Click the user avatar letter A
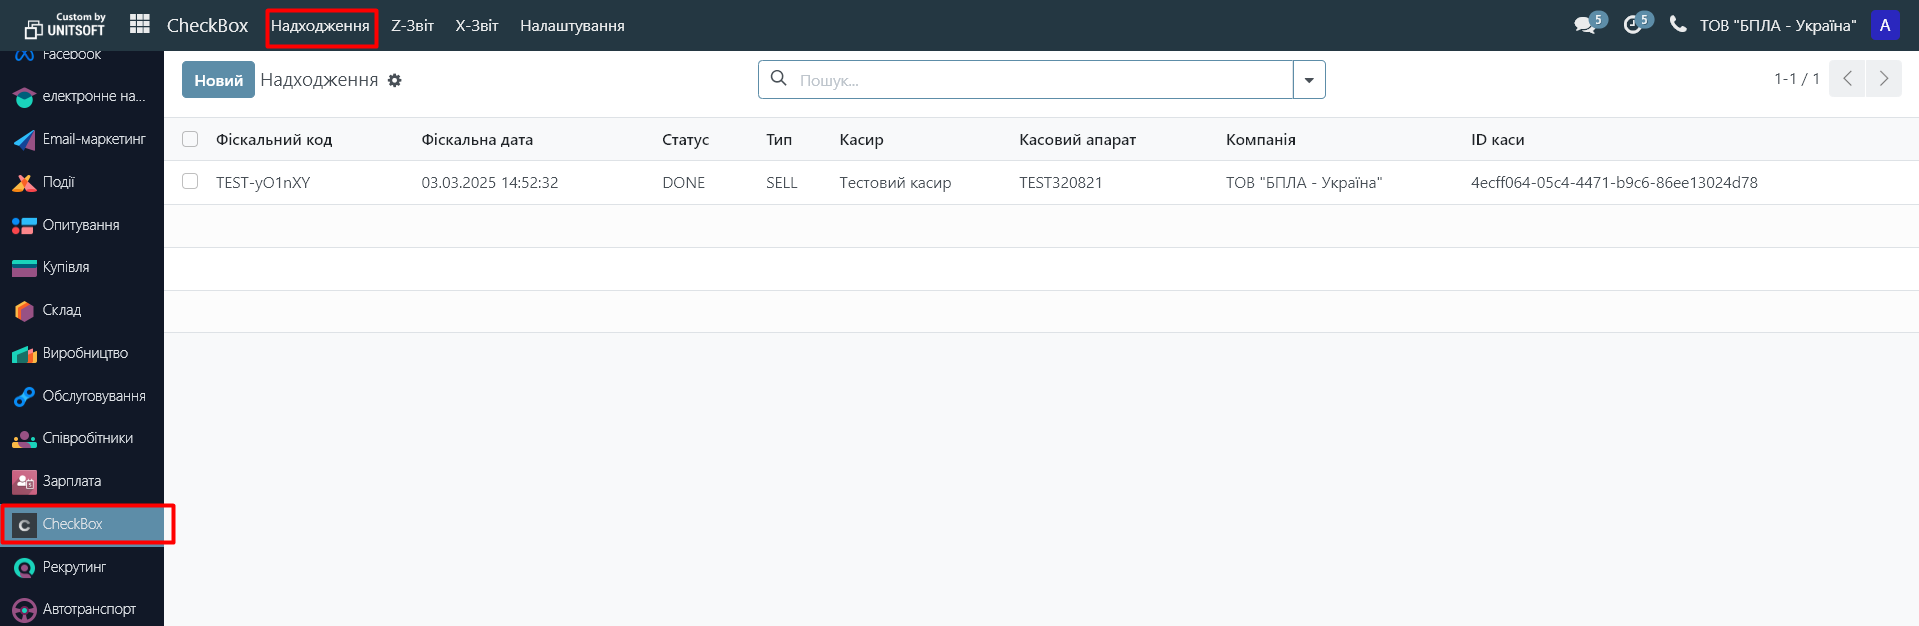 [x=1884, y=25]
